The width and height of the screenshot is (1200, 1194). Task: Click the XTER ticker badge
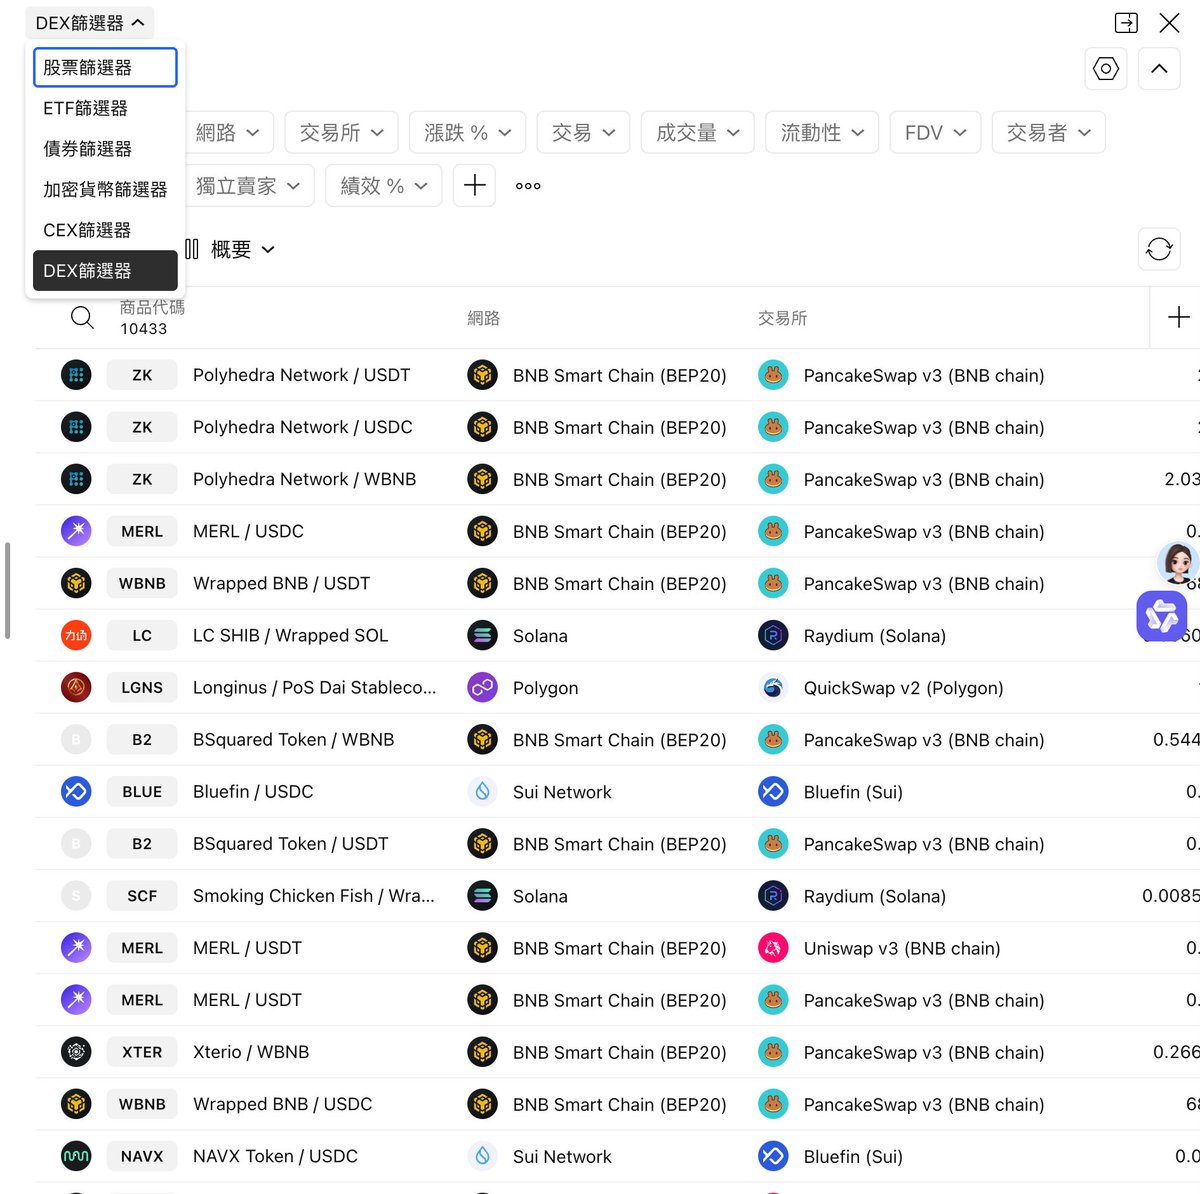[142, 1052]
